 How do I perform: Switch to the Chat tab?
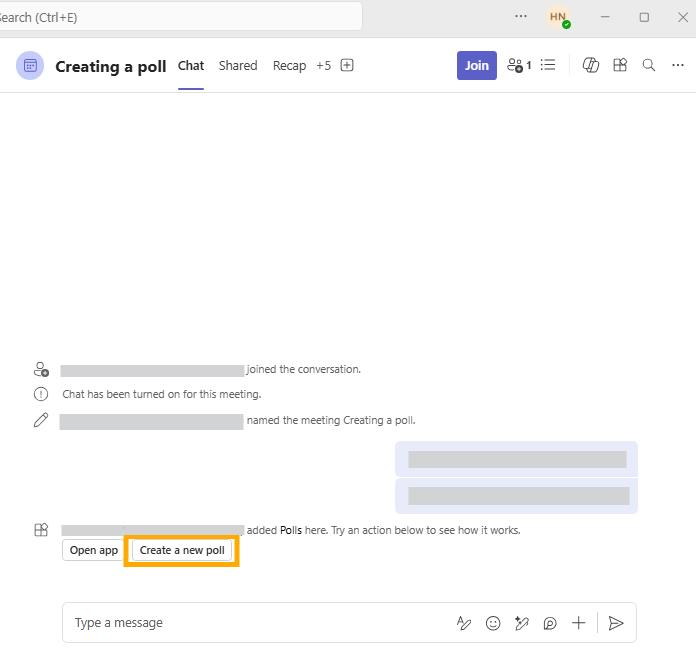coord(191,66)
